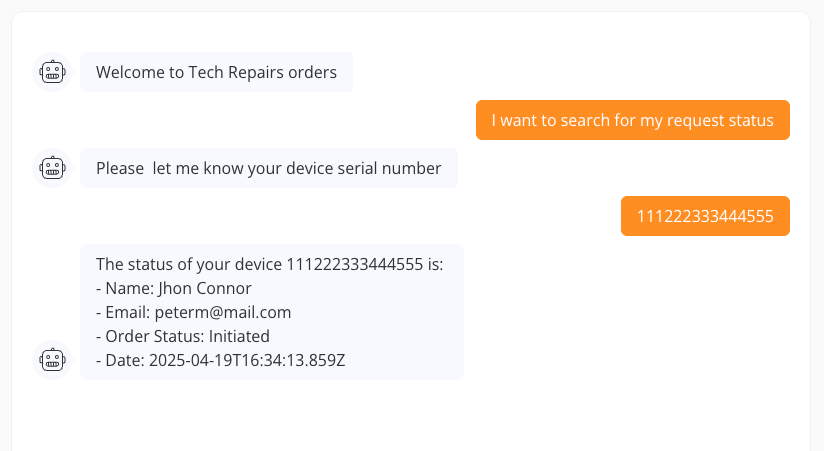This screenshot has width=824, height=451.
Task: Select the 'Initiated' status value
Action: (x=235, y=336)
